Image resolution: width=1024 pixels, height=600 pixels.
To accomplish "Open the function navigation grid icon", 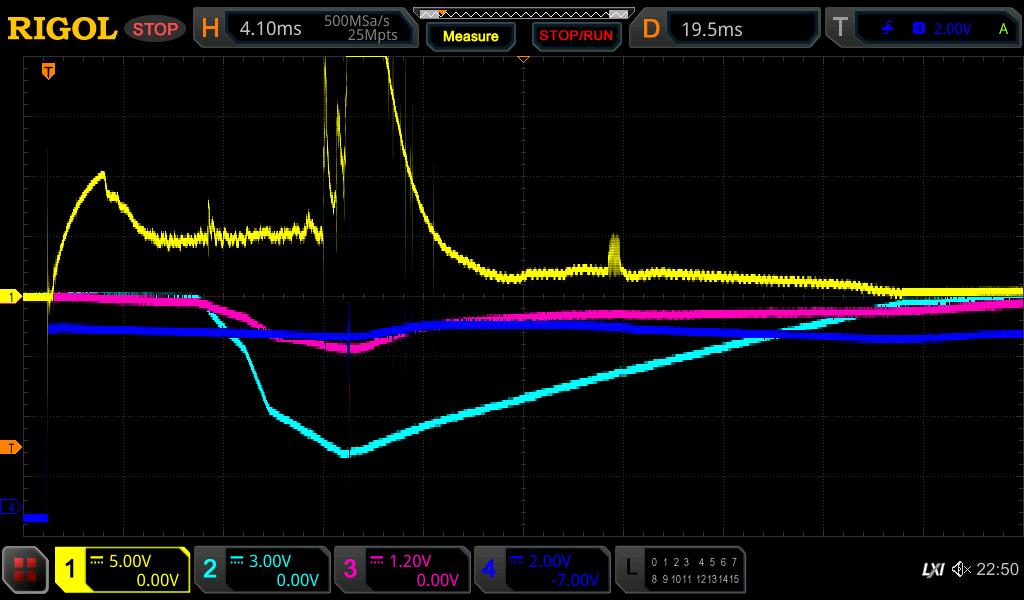I will (x=26, y=570).
